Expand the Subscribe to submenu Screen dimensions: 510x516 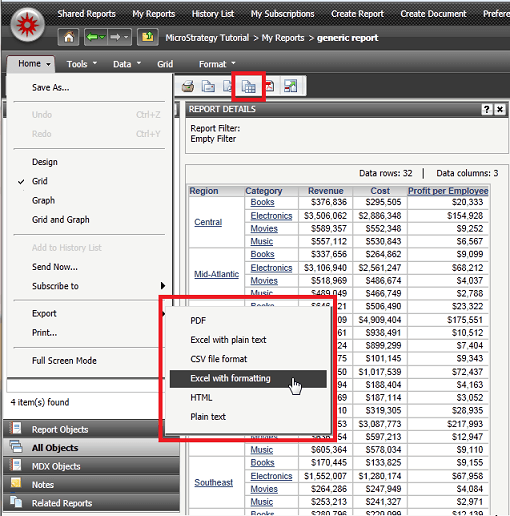[x=163, y=286]
